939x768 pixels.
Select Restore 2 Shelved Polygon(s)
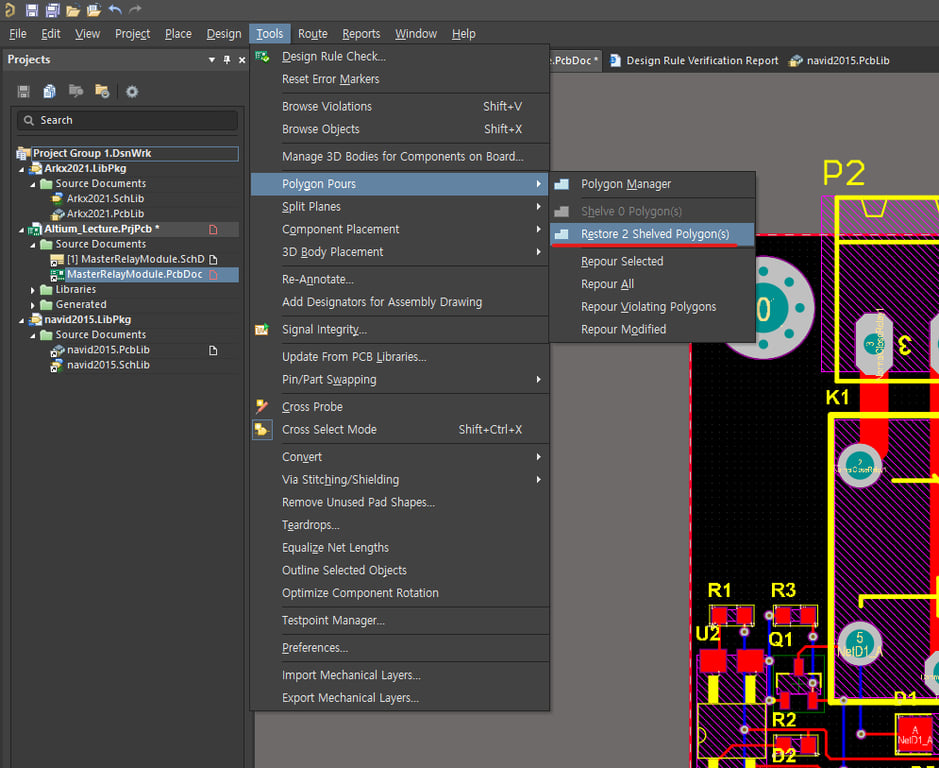(654, 234)
